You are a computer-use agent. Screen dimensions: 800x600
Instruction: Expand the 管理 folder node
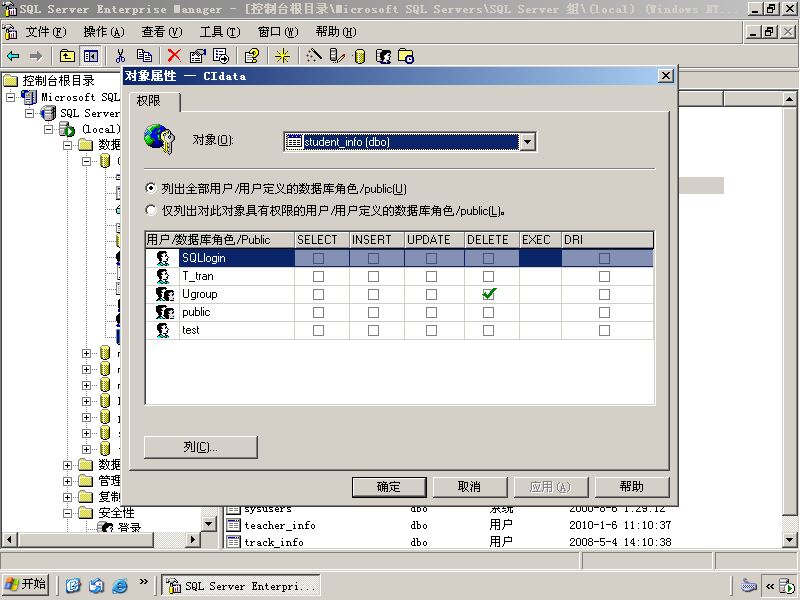pos(67,481)
